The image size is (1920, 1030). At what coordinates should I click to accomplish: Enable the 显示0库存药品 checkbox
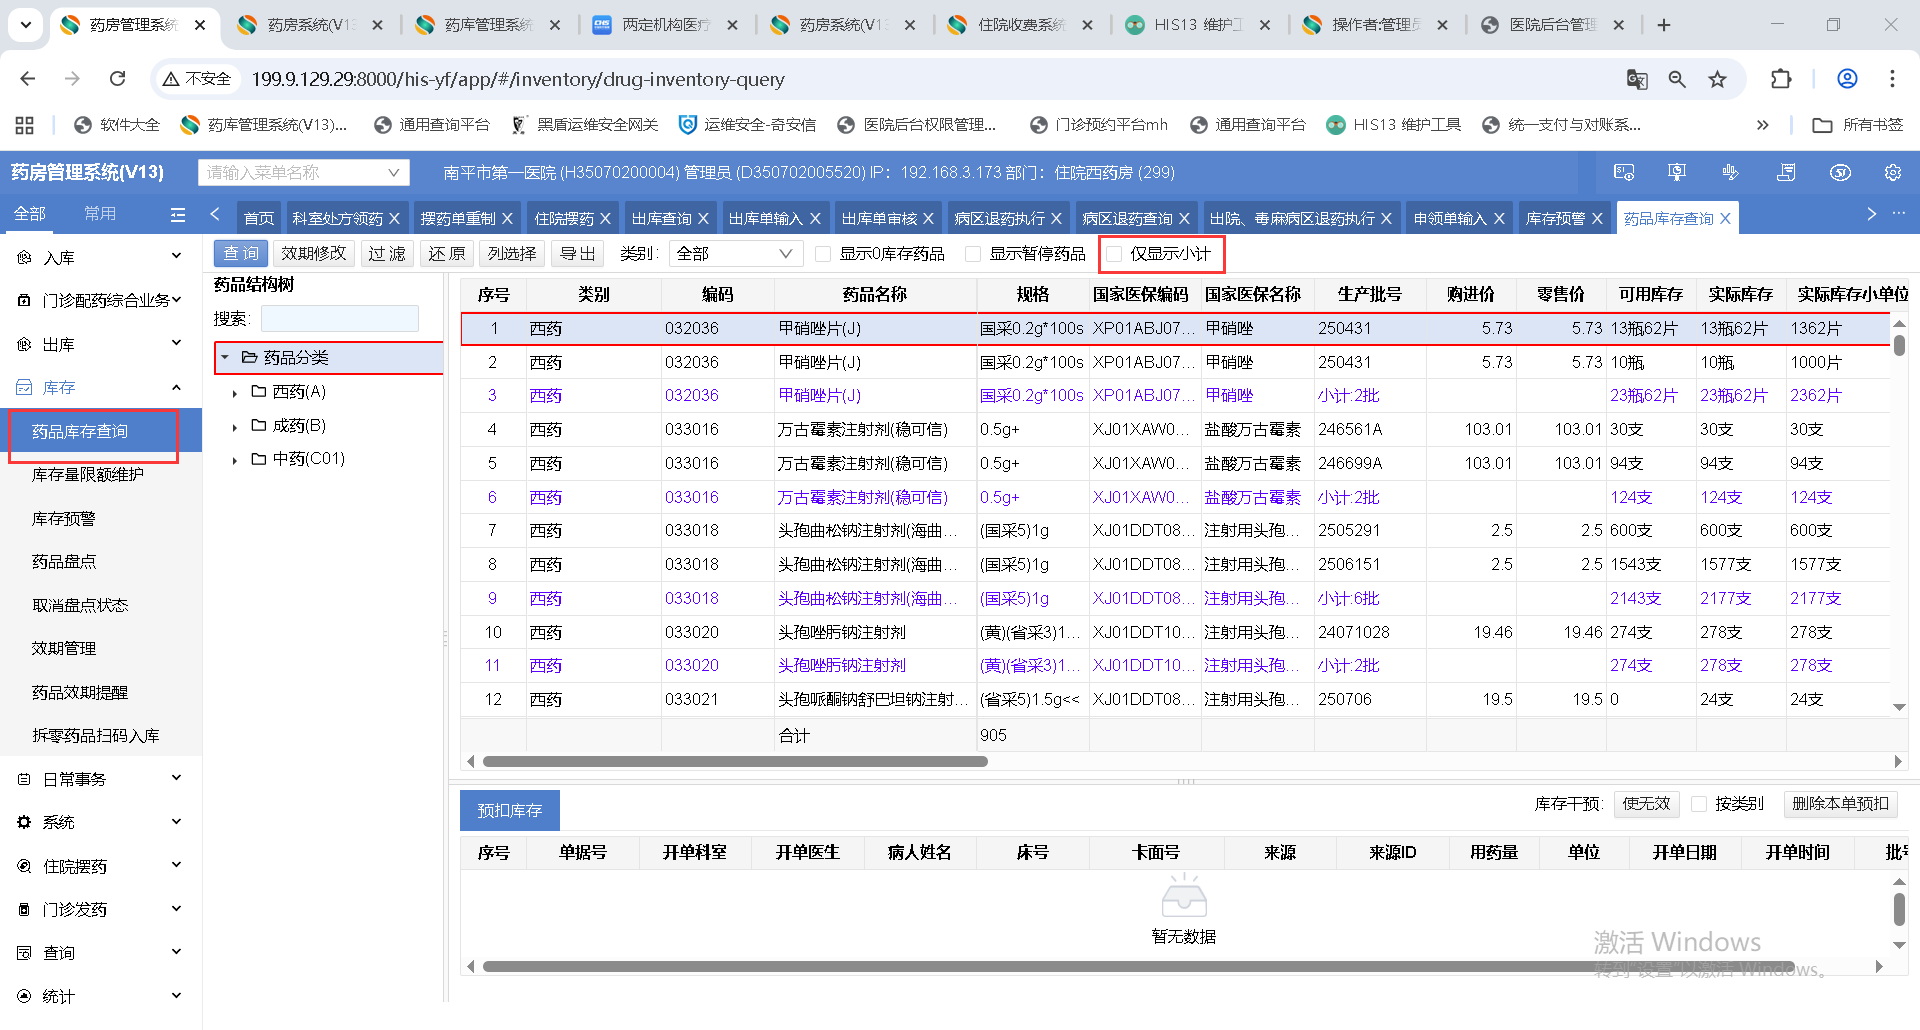click(x=823, y=254)
